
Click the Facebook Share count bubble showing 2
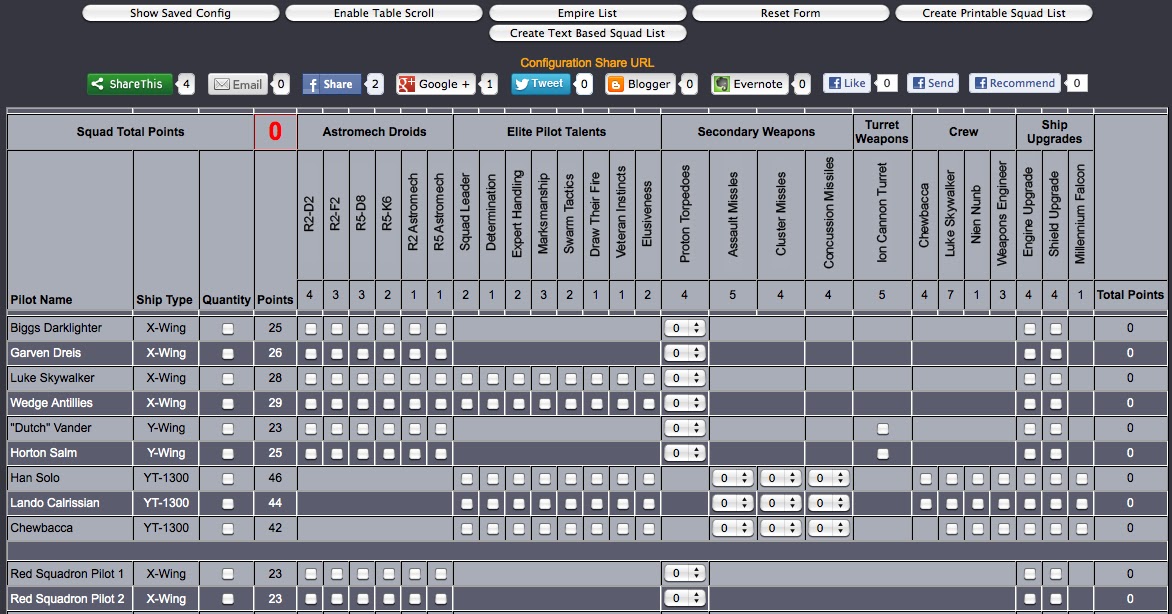click(x=374, y=84)
